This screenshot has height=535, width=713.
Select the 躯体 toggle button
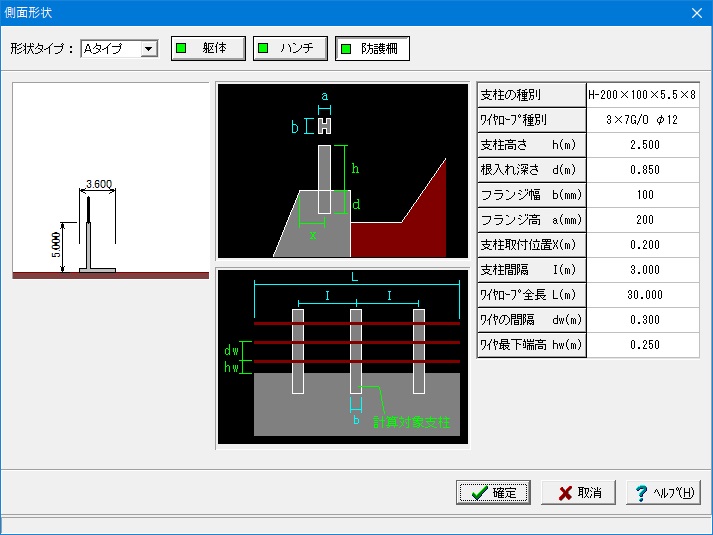point(208,49)
